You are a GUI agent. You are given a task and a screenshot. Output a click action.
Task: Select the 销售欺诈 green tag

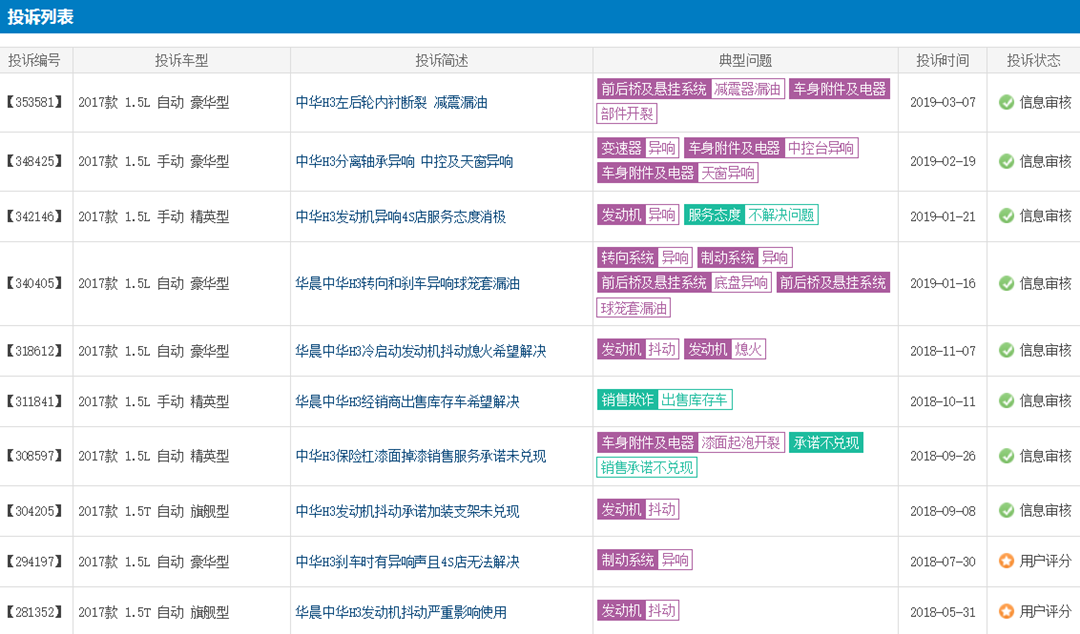point(627,400)
